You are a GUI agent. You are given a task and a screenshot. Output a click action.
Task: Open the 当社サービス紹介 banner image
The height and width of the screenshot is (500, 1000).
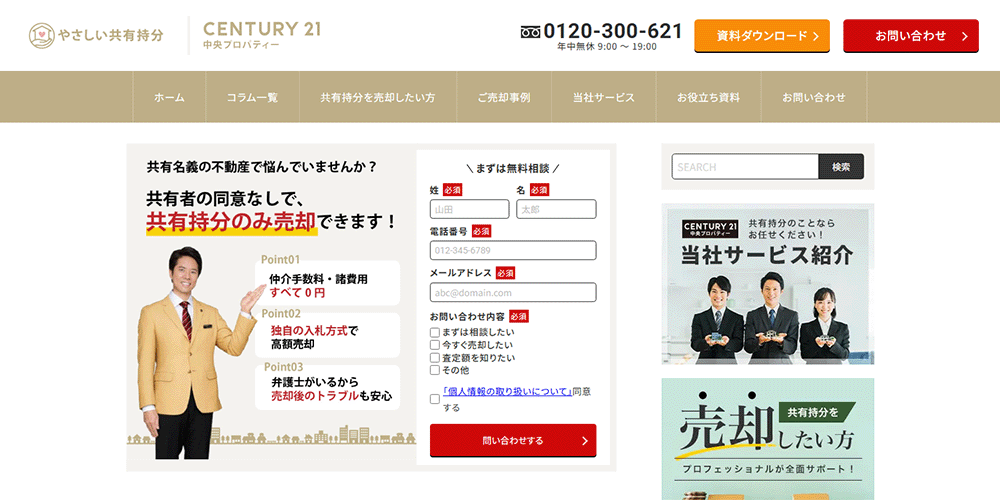pos(767,284)
